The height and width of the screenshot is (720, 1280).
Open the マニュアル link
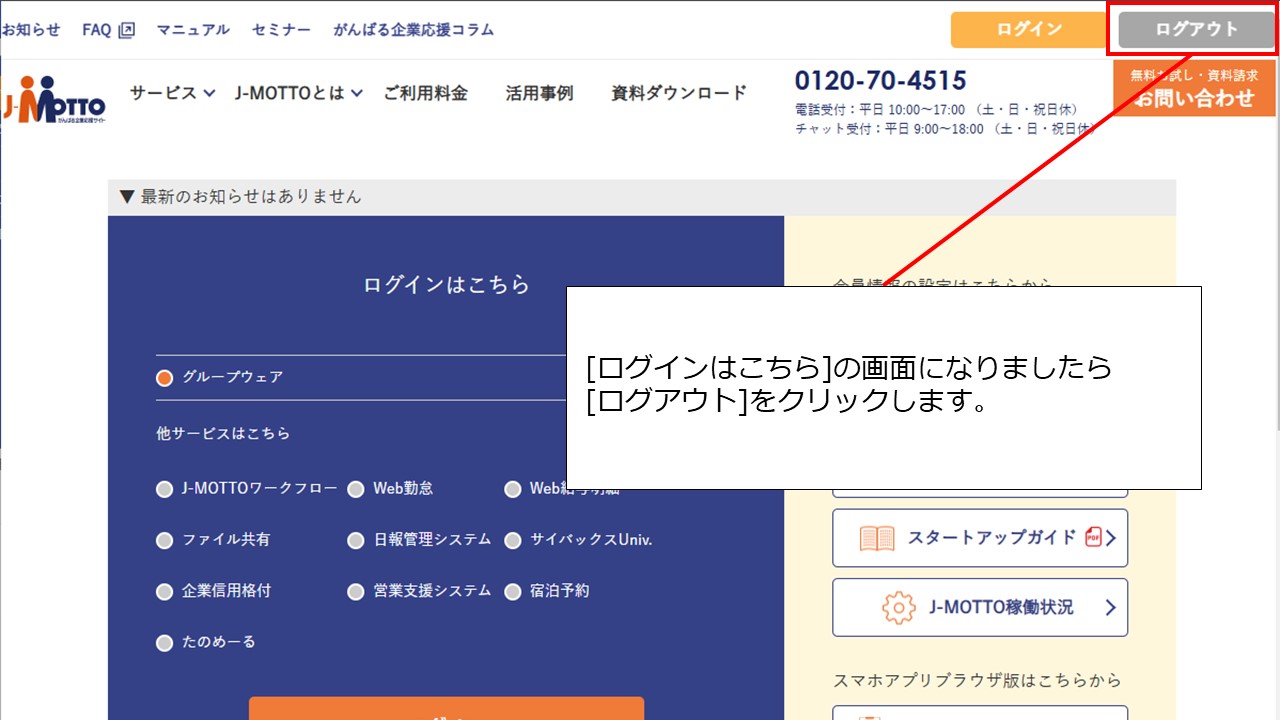pyautogui.click(x=193, y=30)
